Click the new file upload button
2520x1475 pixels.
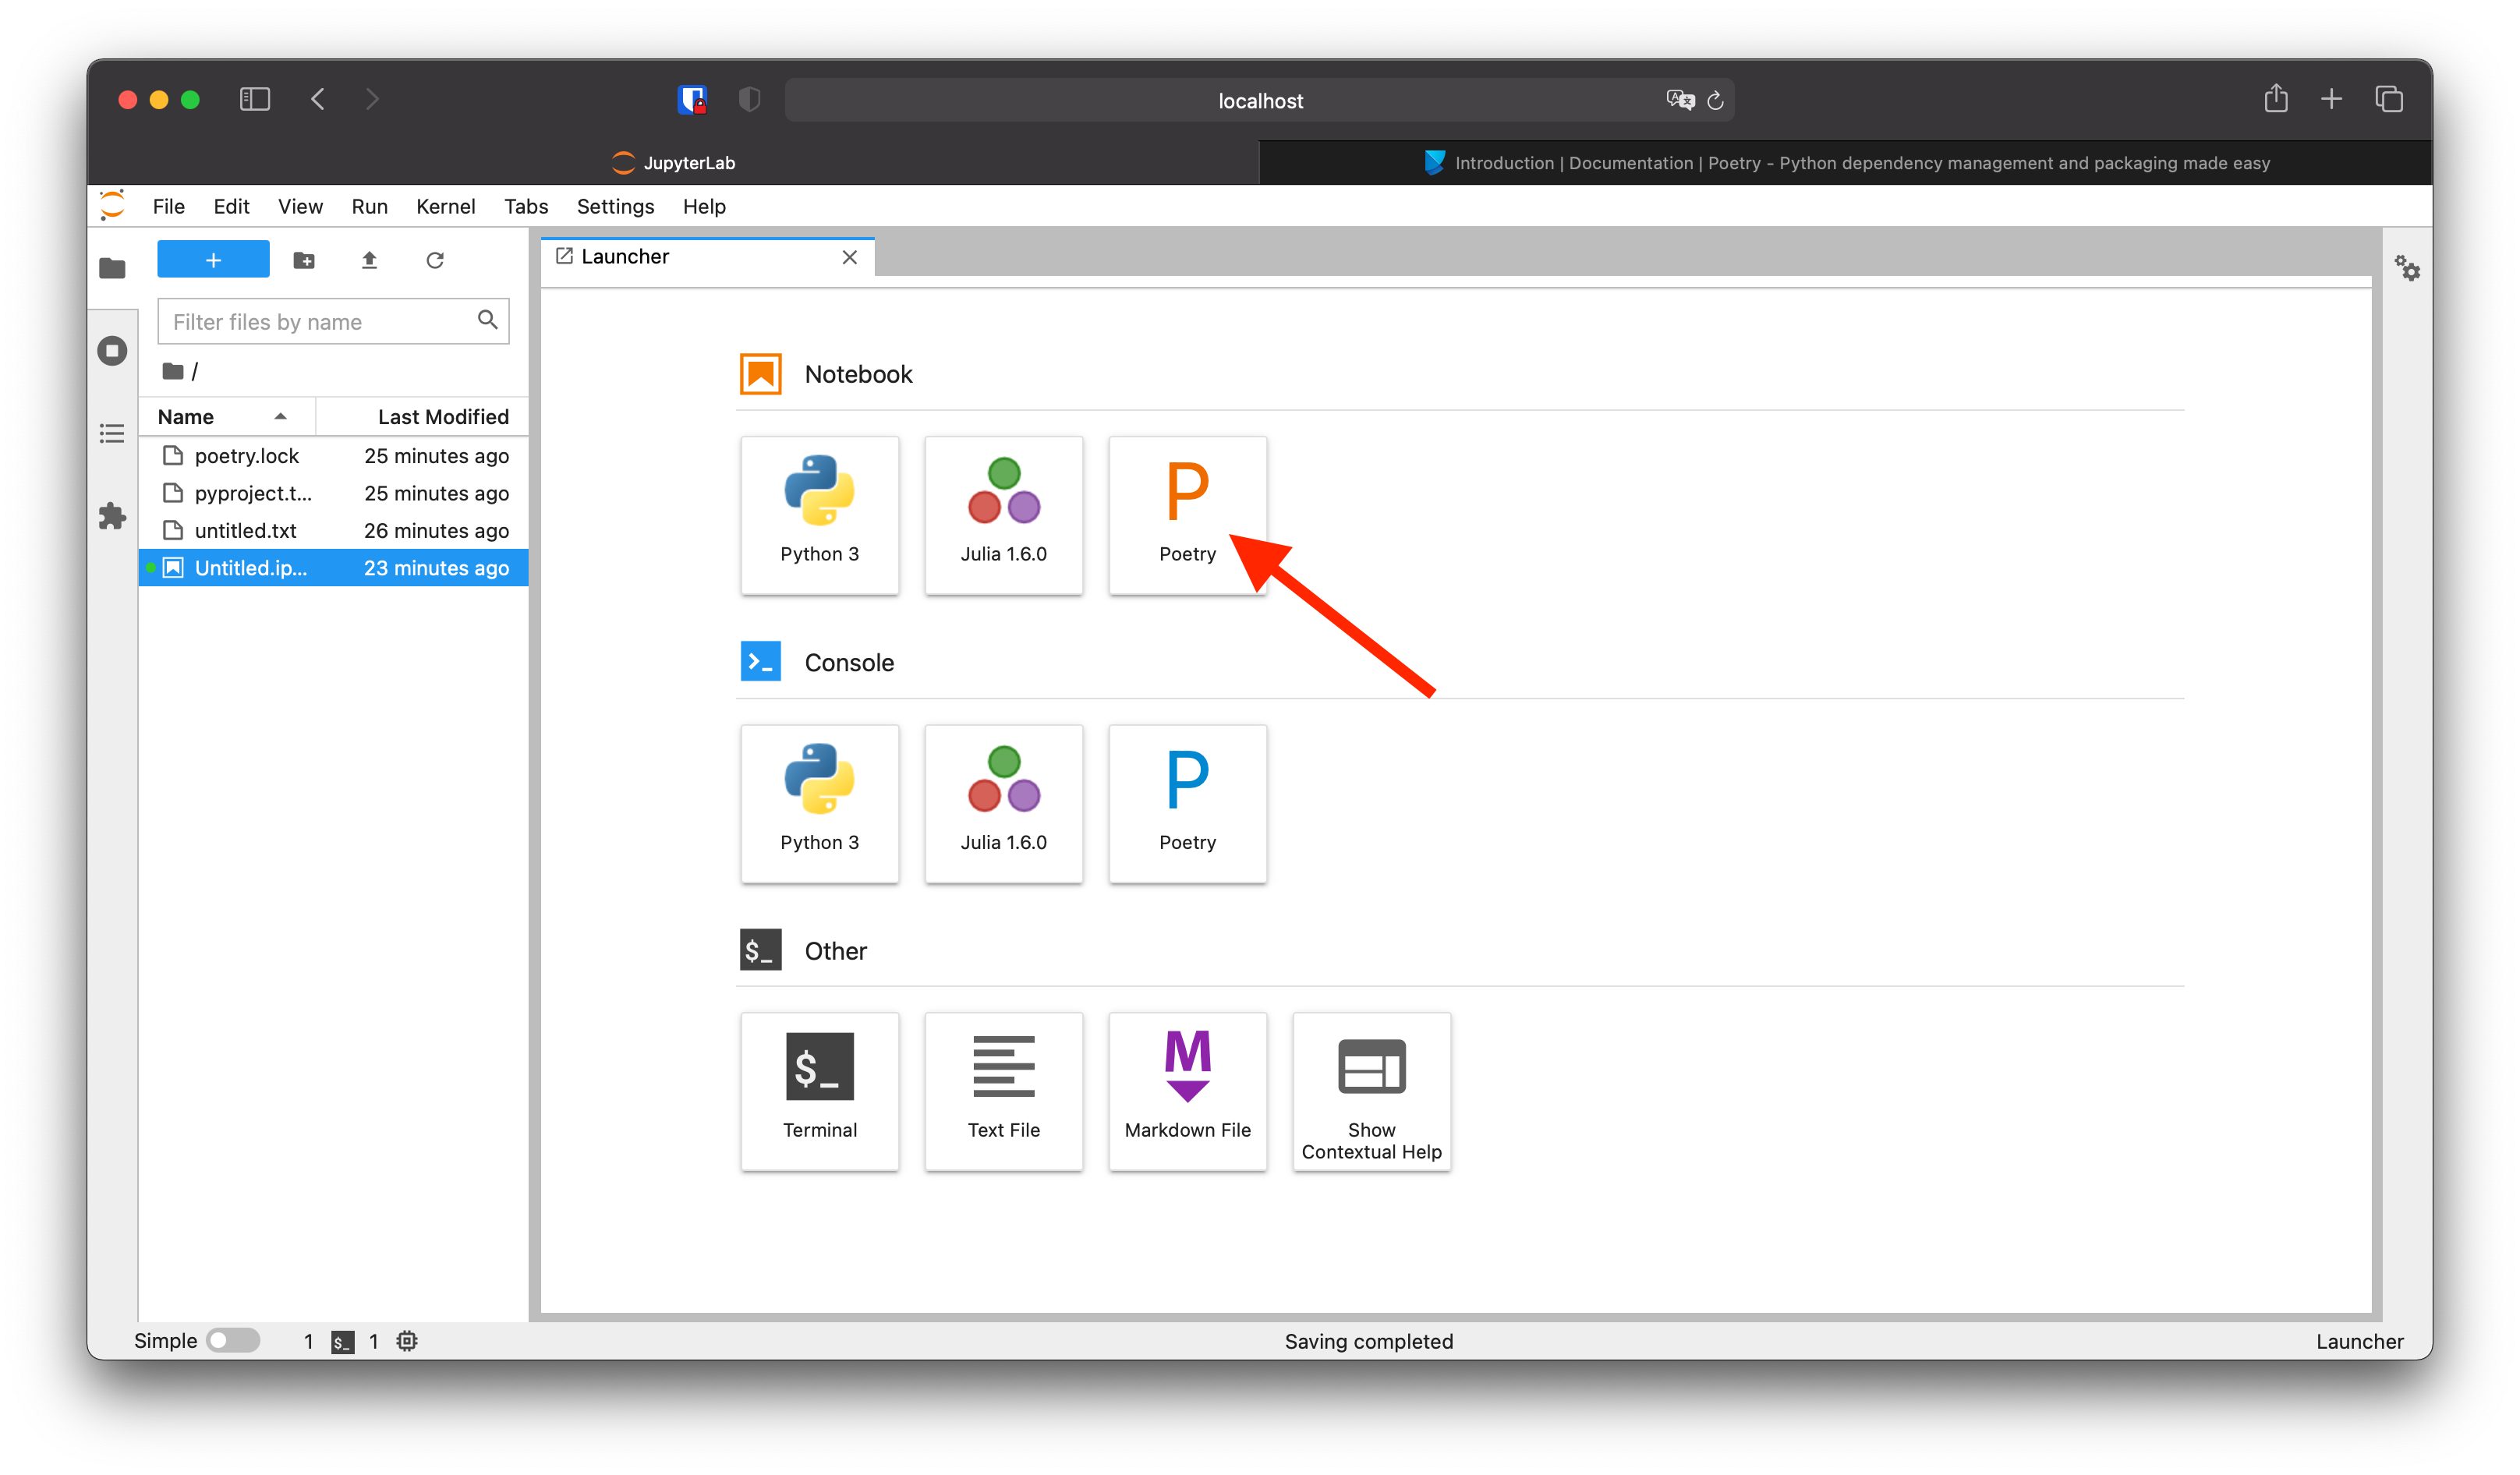coord(367,260)
